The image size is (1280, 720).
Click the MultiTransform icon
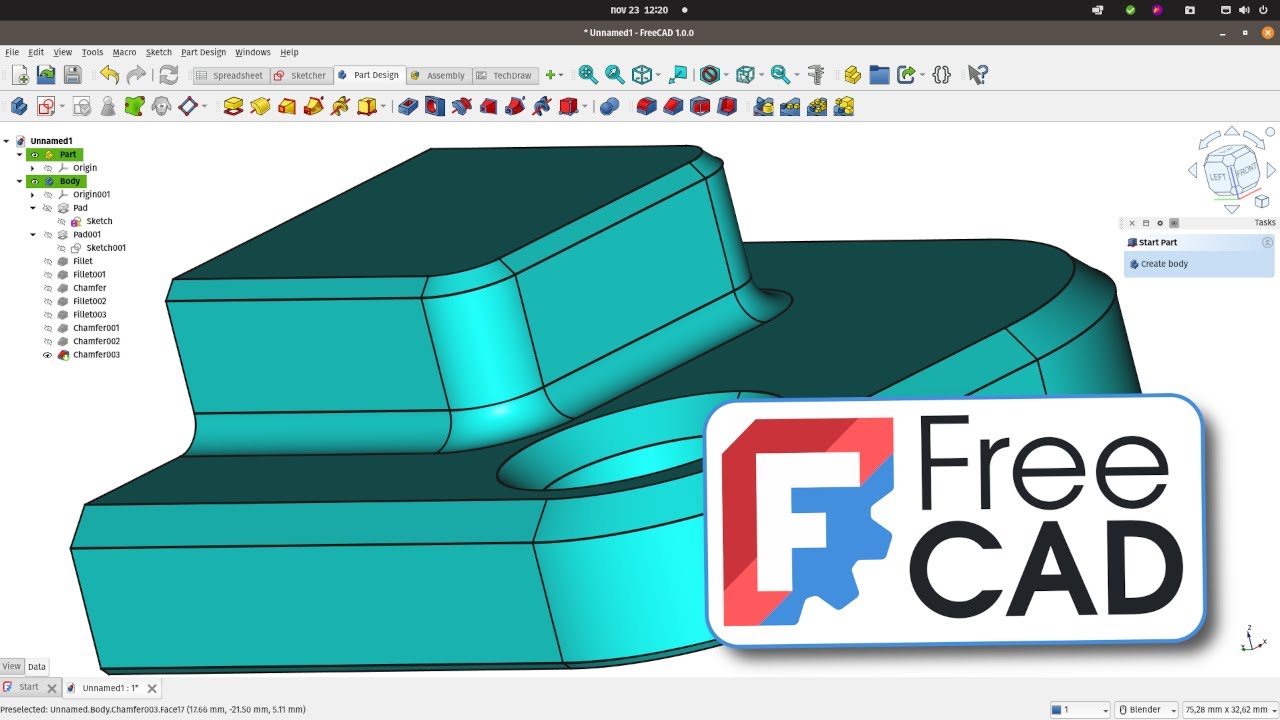[x=844, y=106]
